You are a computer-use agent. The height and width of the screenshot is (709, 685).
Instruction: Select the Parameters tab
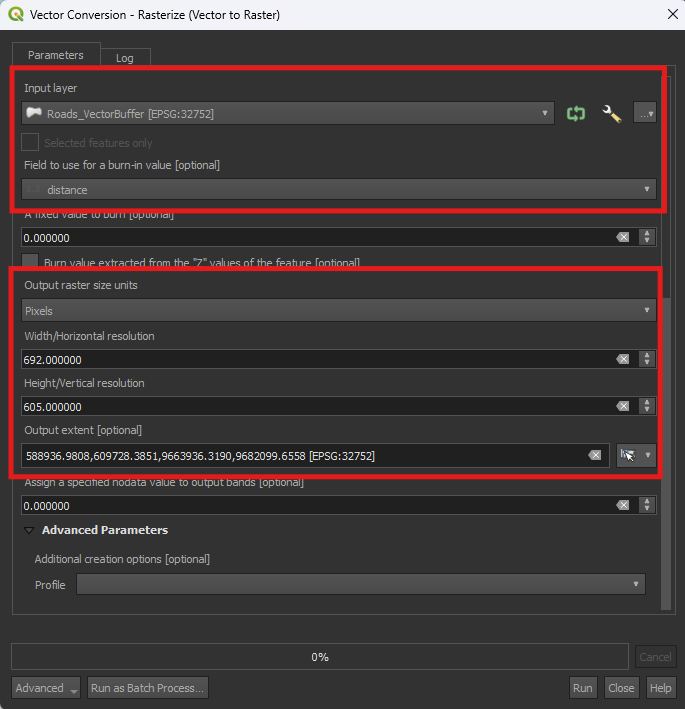pyautogui.click(x=56, y=55)
